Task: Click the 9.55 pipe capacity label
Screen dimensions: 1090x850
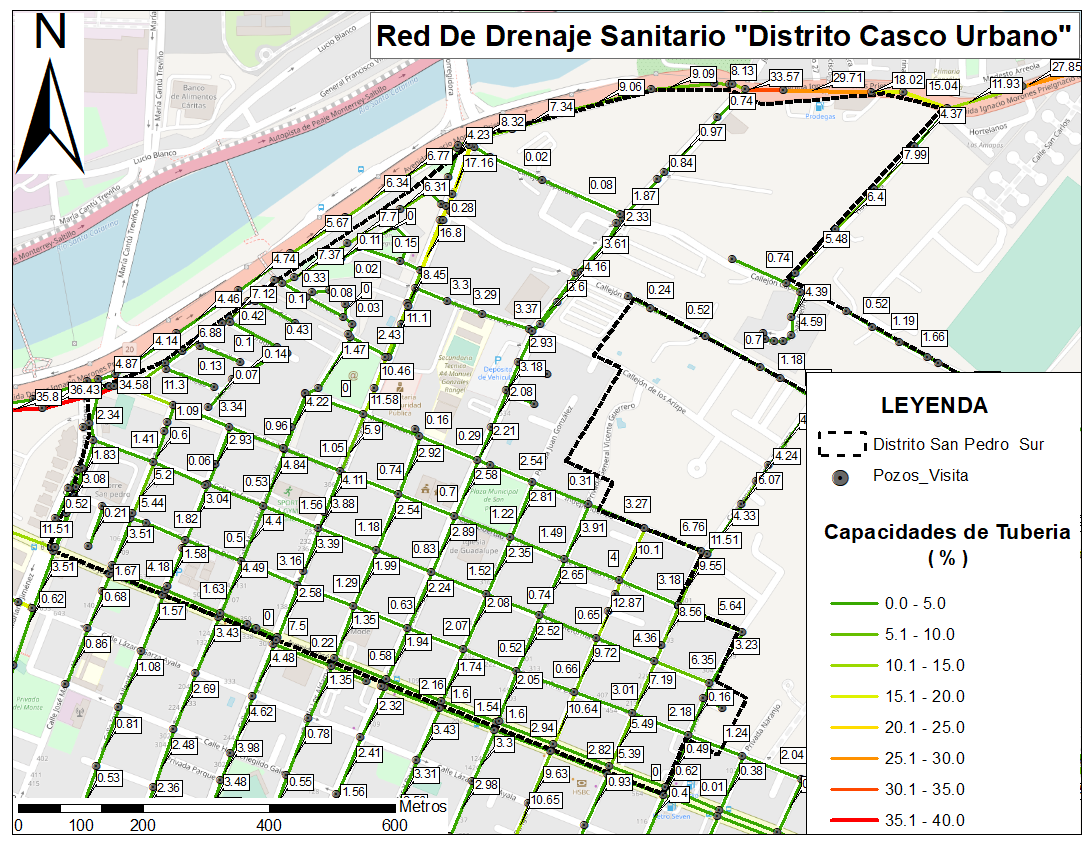Action: [x=710, y=566]
